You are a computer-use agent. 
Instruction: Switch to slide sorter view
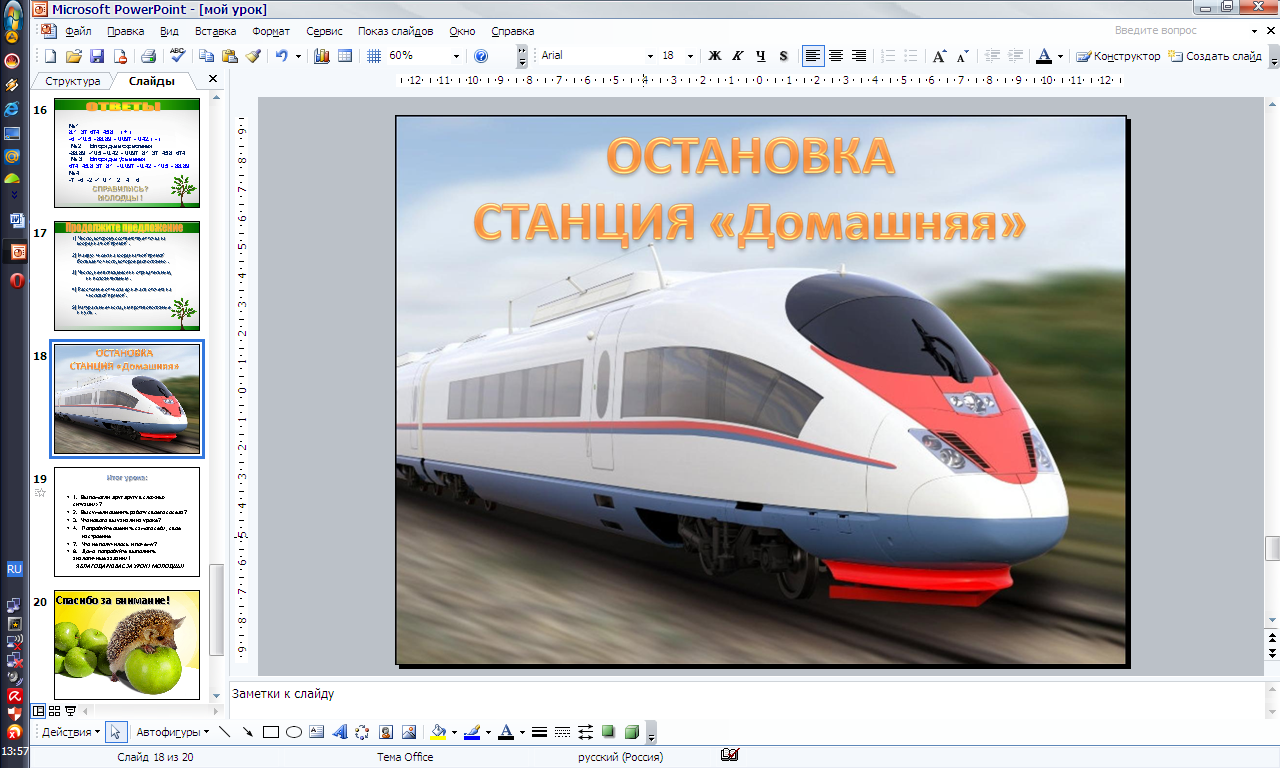point(55,711)
